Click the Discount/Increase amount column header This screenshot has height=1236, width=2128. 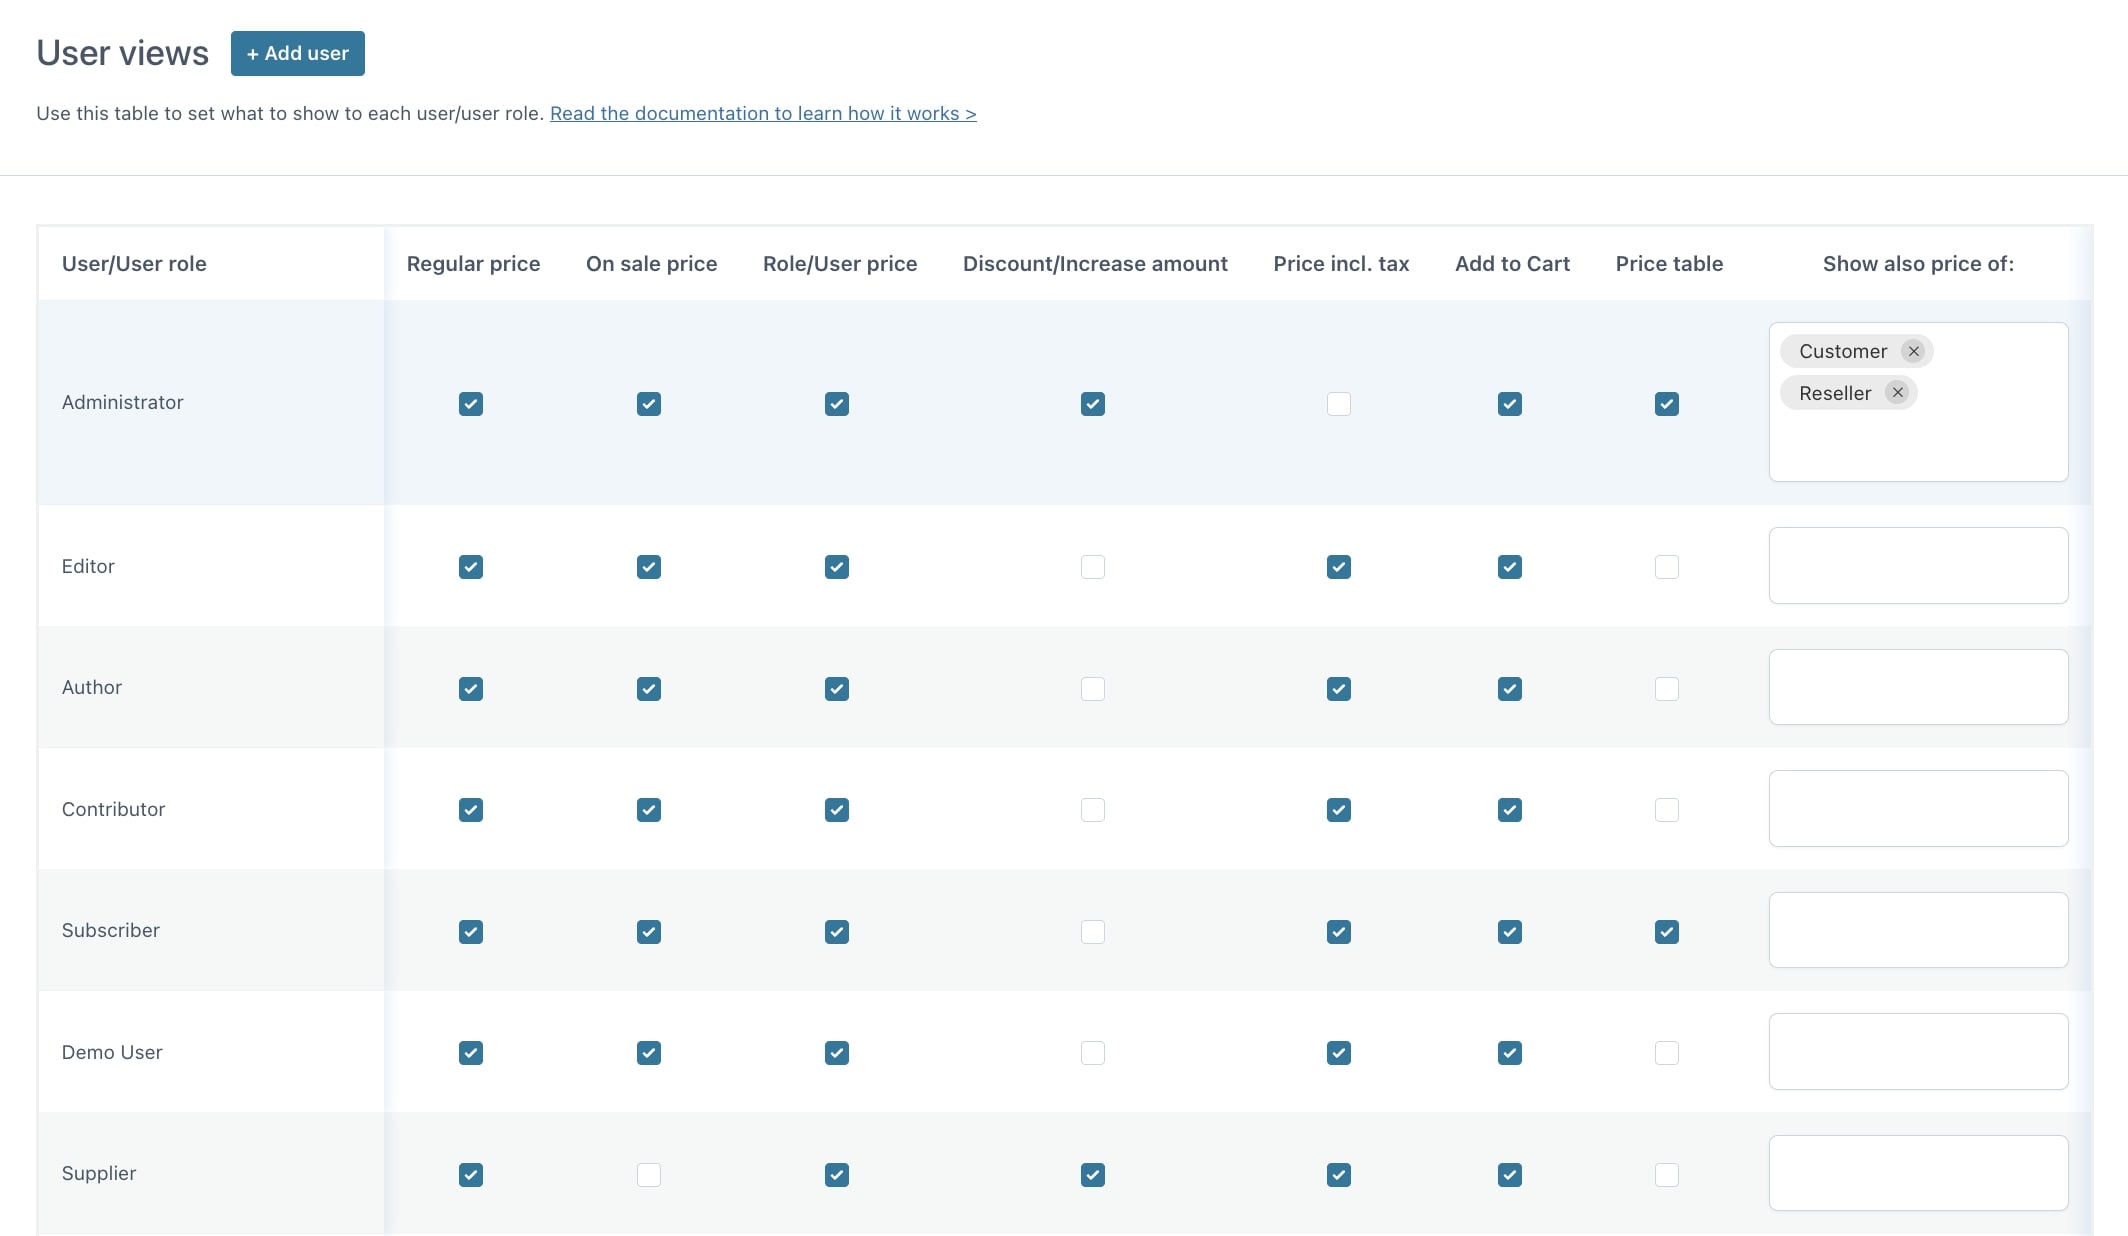tap(1095, 264)
